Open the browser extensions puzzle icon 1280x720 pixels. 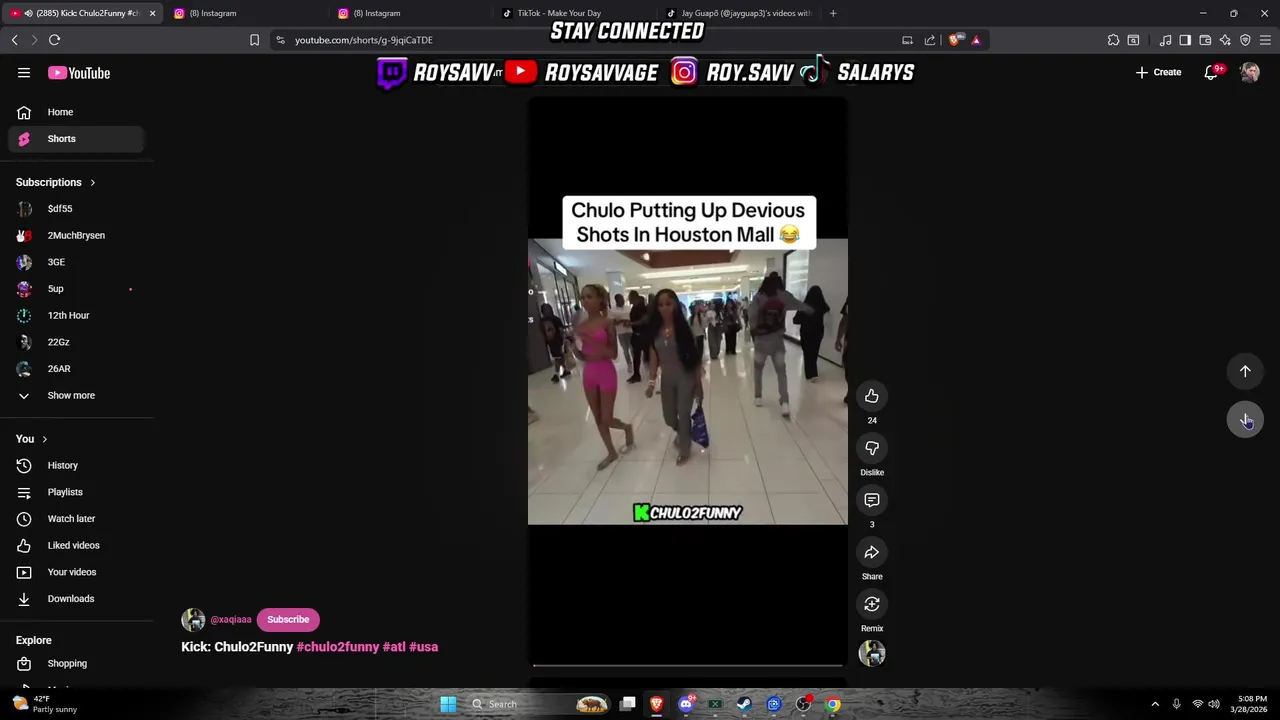pyautogui.click(x=1113, y=40)
